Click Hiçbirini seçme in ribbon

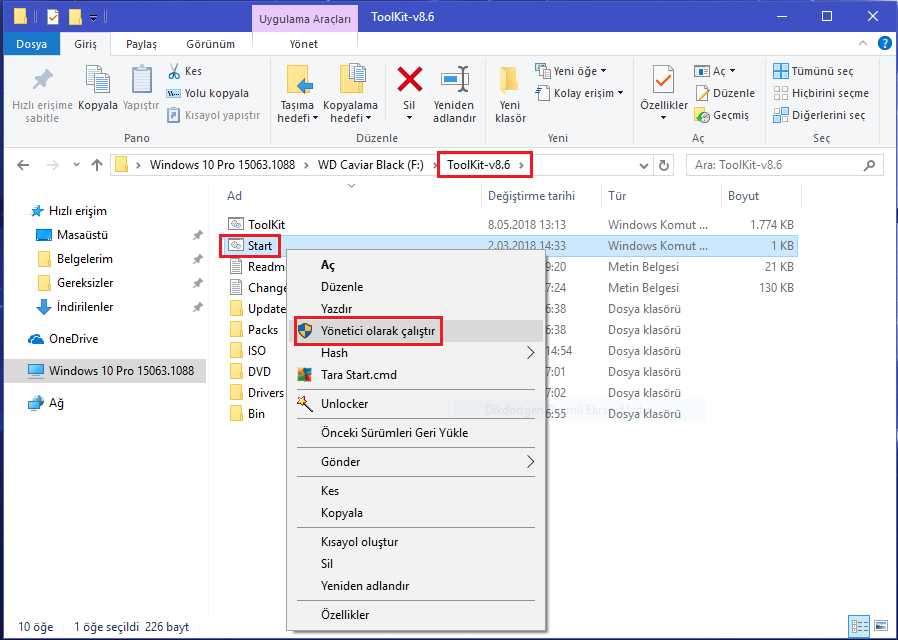coord(821,93)
